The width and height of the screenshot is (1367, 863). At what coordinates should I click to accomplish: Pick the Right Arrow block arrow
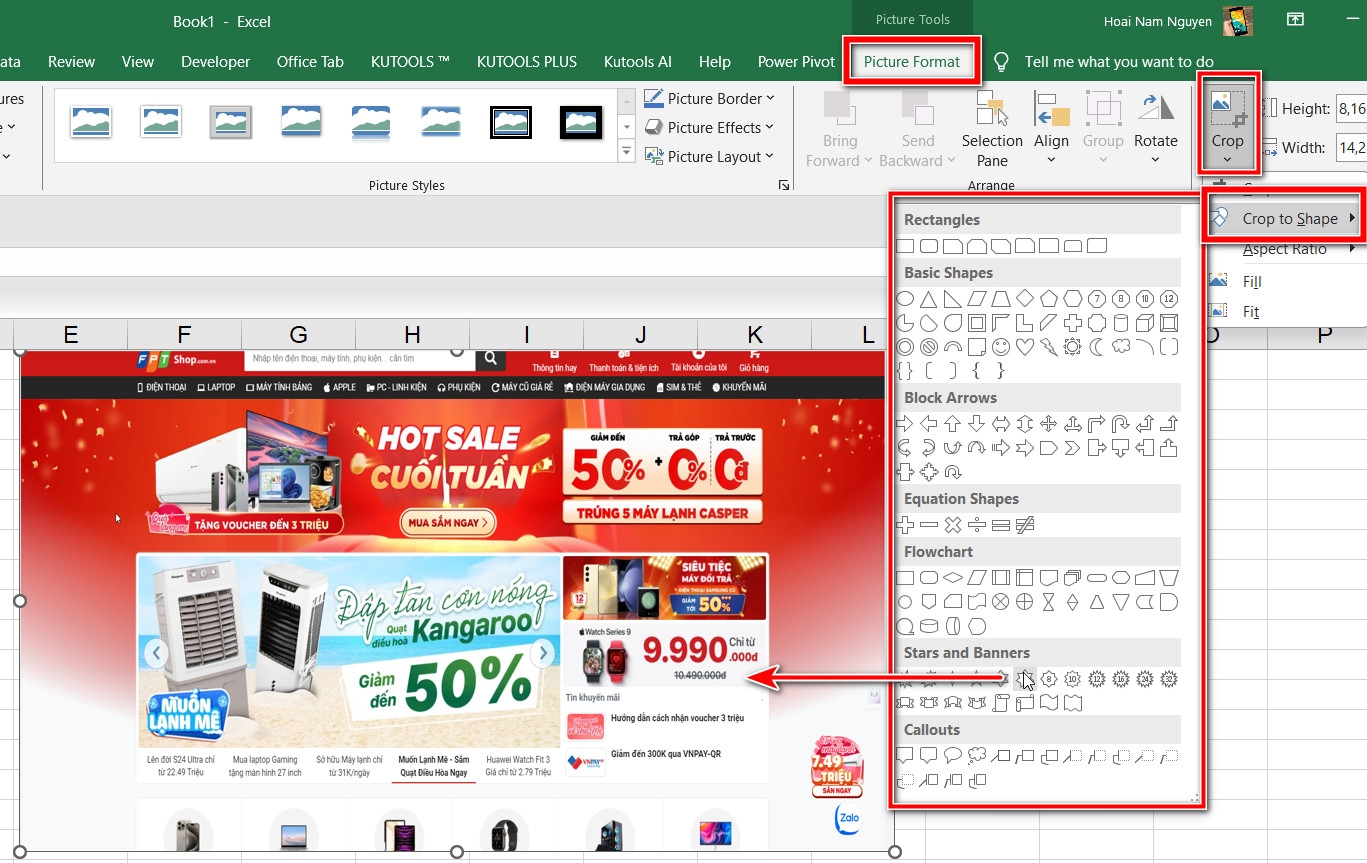pyautogui.click(x=905, y=423)
